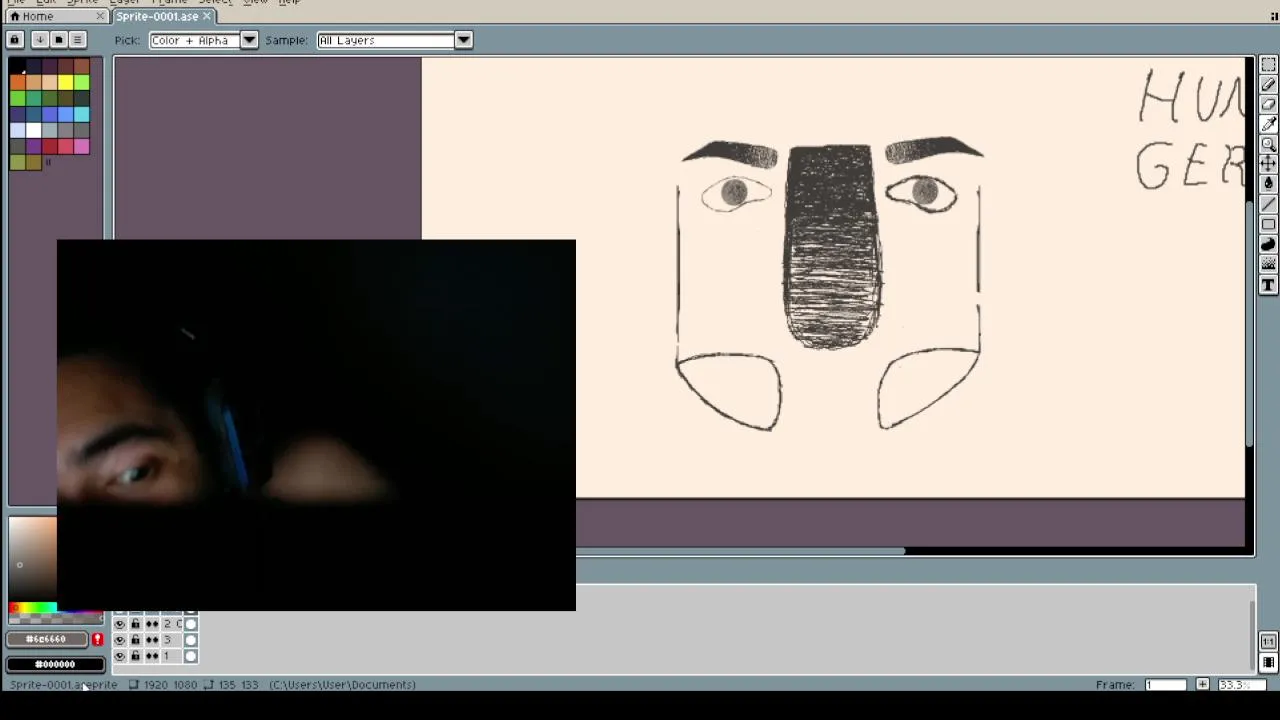Pick the white palette swatch
This screenshot has width=1280, height=720.
(x=33, y=130)
